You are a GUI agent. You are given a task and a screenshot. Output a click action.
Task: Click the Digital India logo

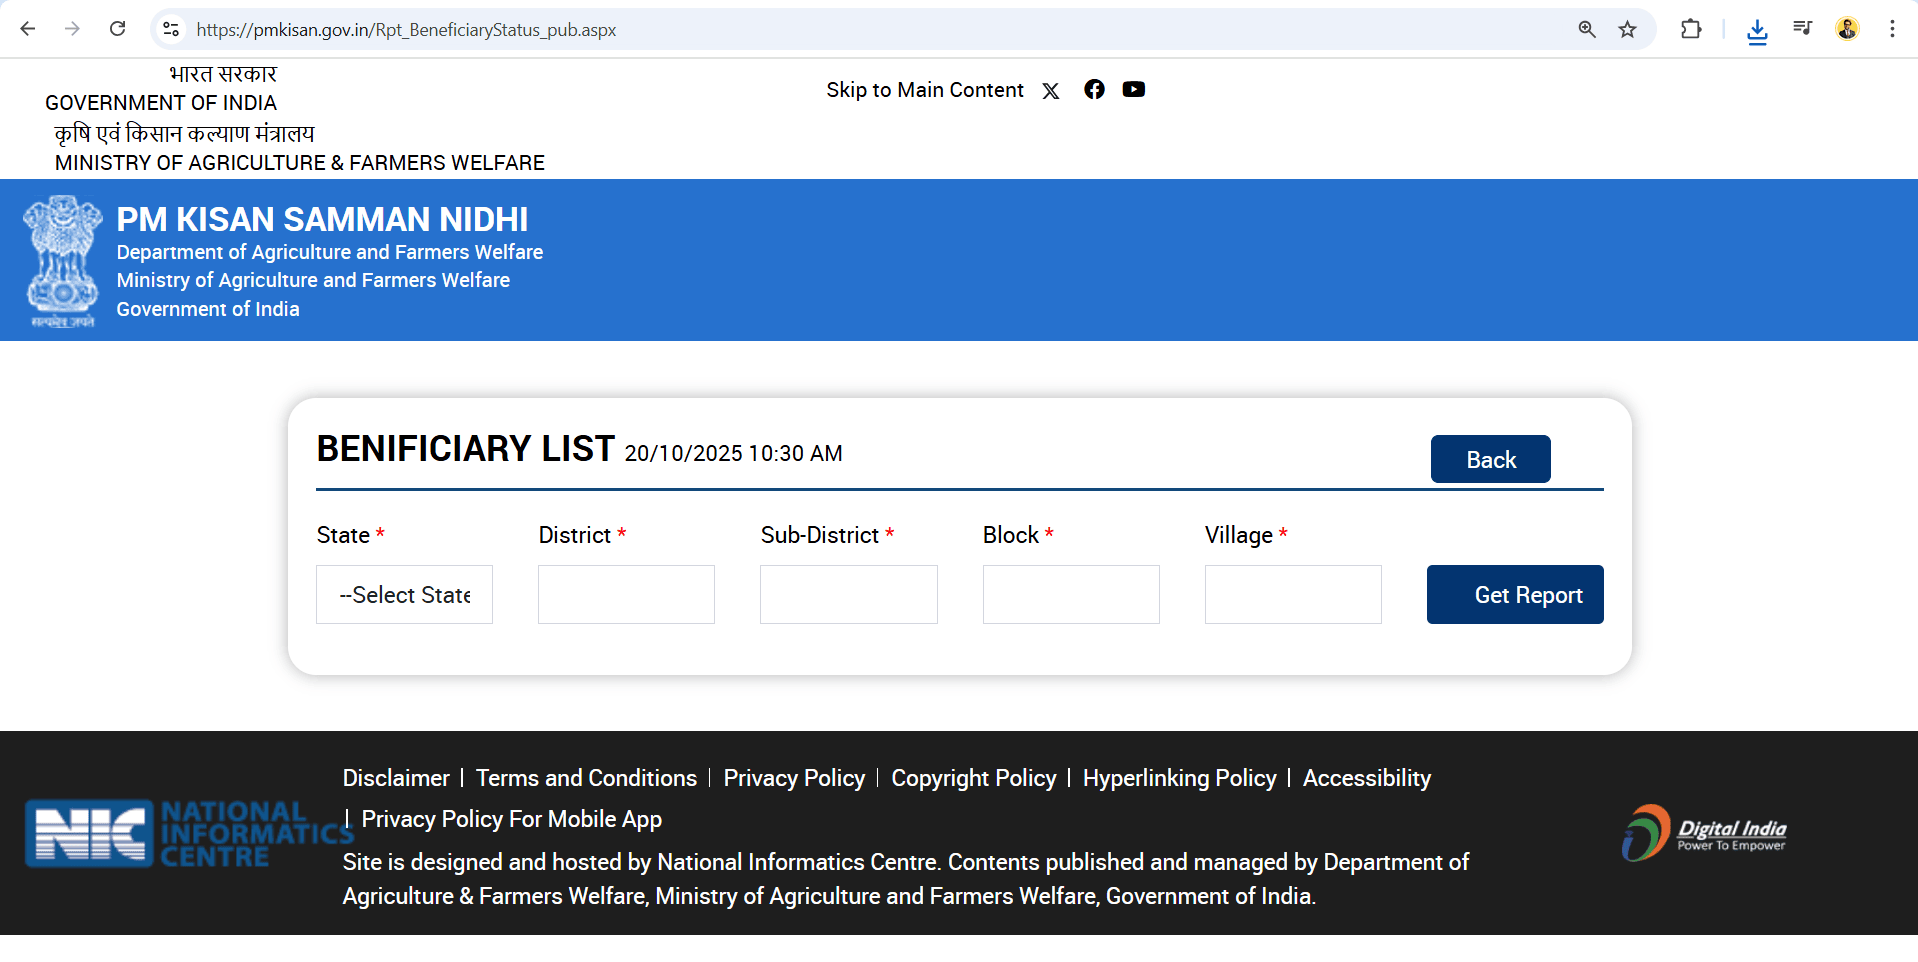point(1704,833)
